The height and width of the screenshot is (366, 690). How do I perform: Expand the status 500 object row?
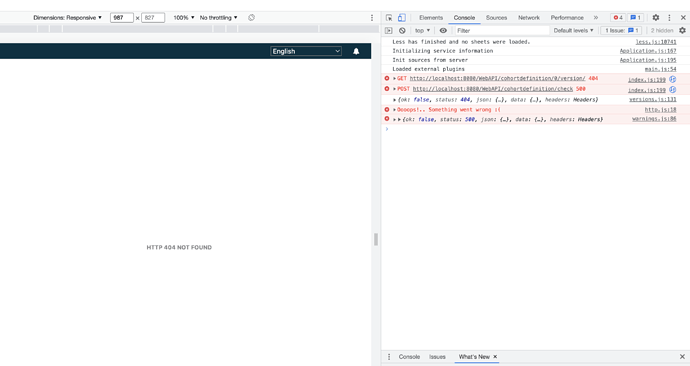(395, 119)
